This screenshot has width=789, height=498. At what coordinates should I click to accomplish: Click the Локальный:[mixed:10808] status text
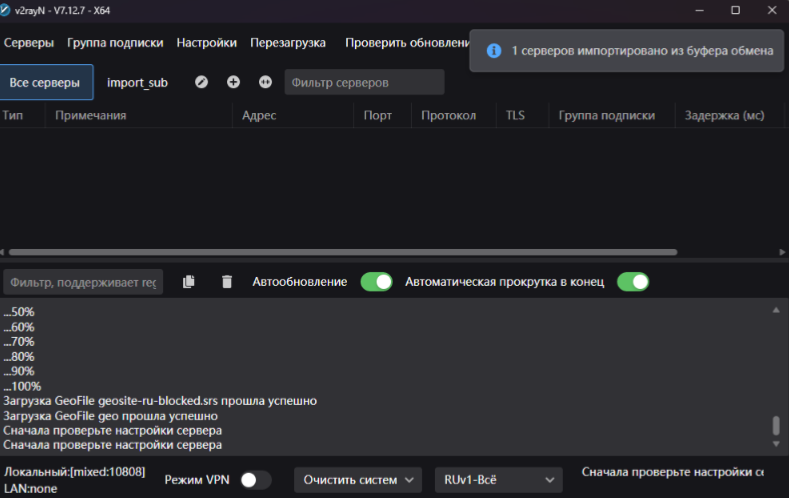coord(74,472)
